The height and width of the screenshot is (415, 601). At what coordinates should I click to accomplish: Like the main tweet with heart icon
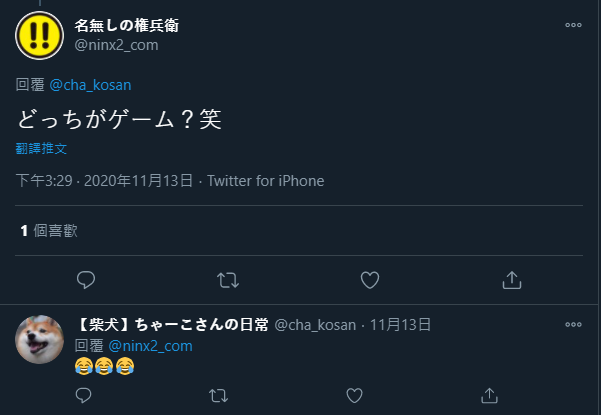pos(370,279)
